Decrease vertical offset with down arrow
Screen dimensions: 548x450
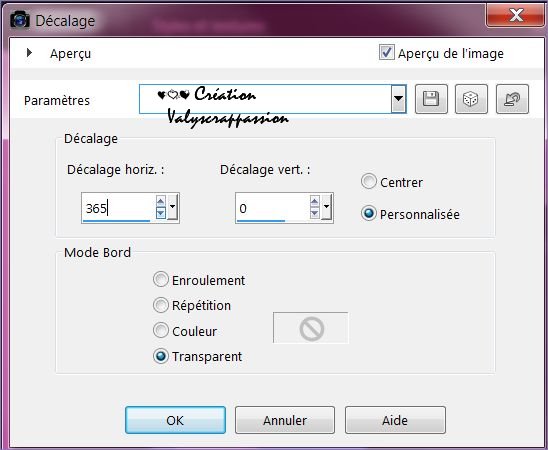[x=315, y=212]
